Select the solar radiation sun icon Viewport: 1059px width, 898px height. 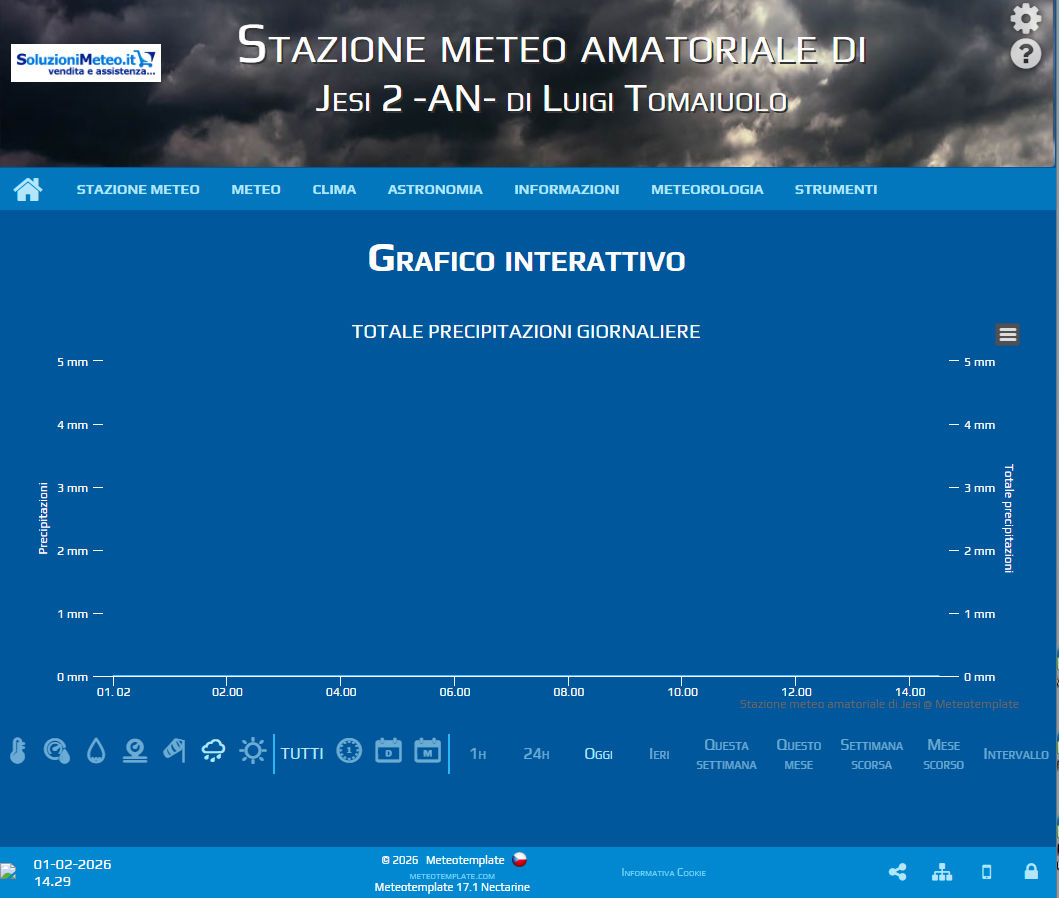252,751
